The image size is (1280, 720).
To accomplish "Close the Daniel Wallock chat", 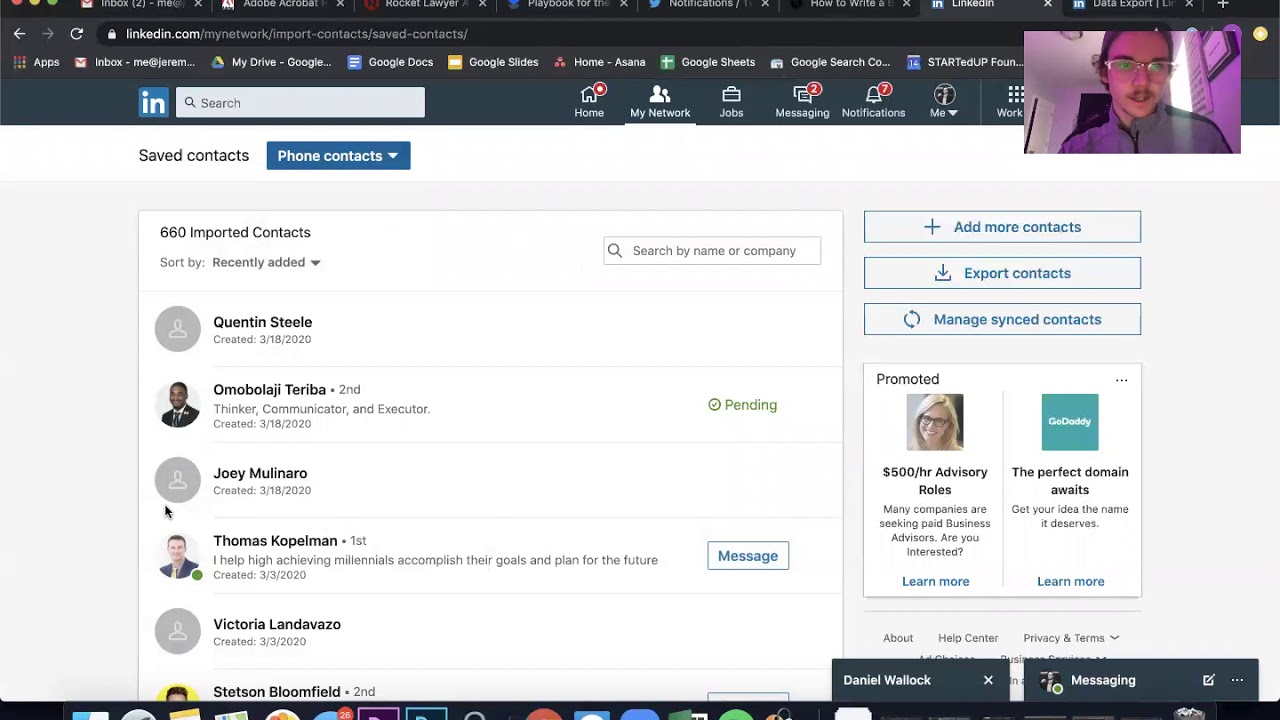I will tap(988, 680).
